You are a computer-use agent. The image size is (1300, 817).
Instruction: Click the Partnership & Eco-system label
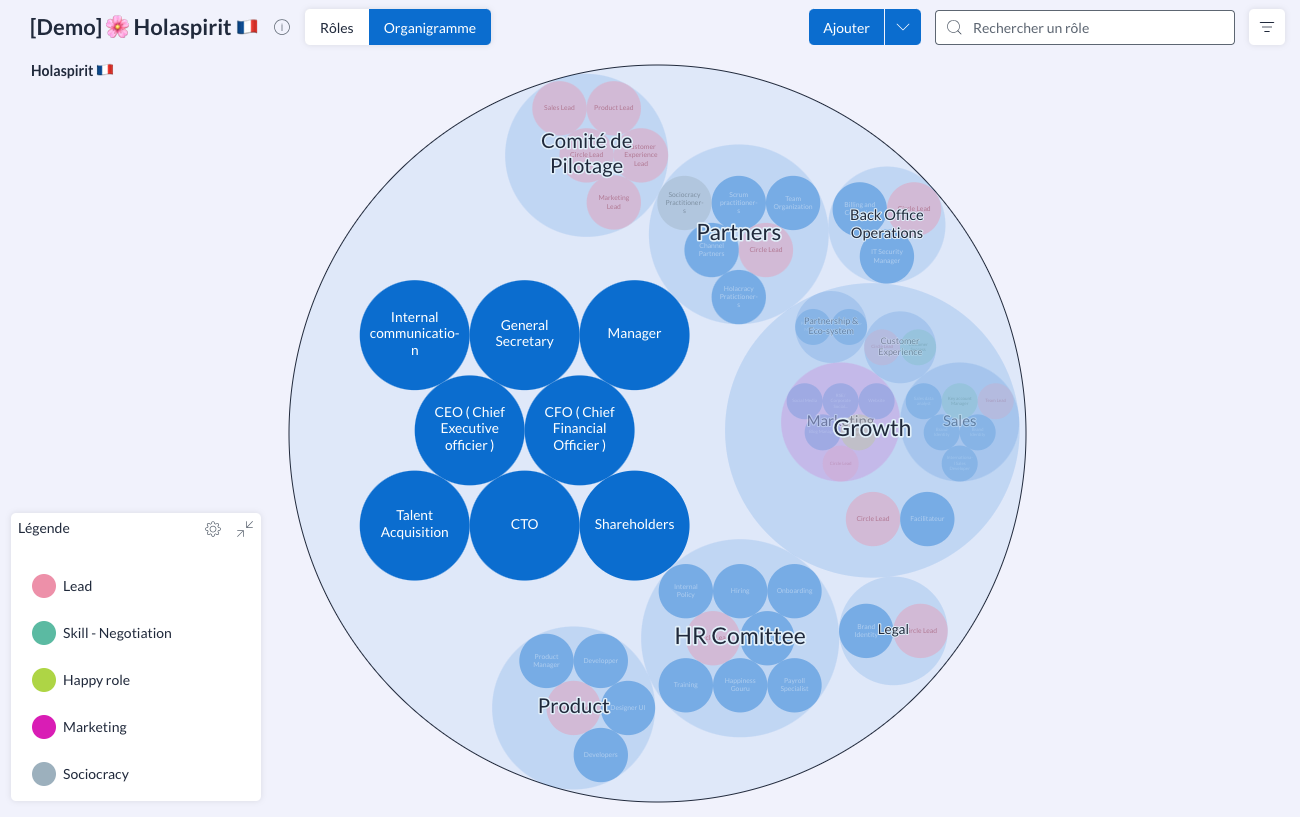[x=831, y=326]
